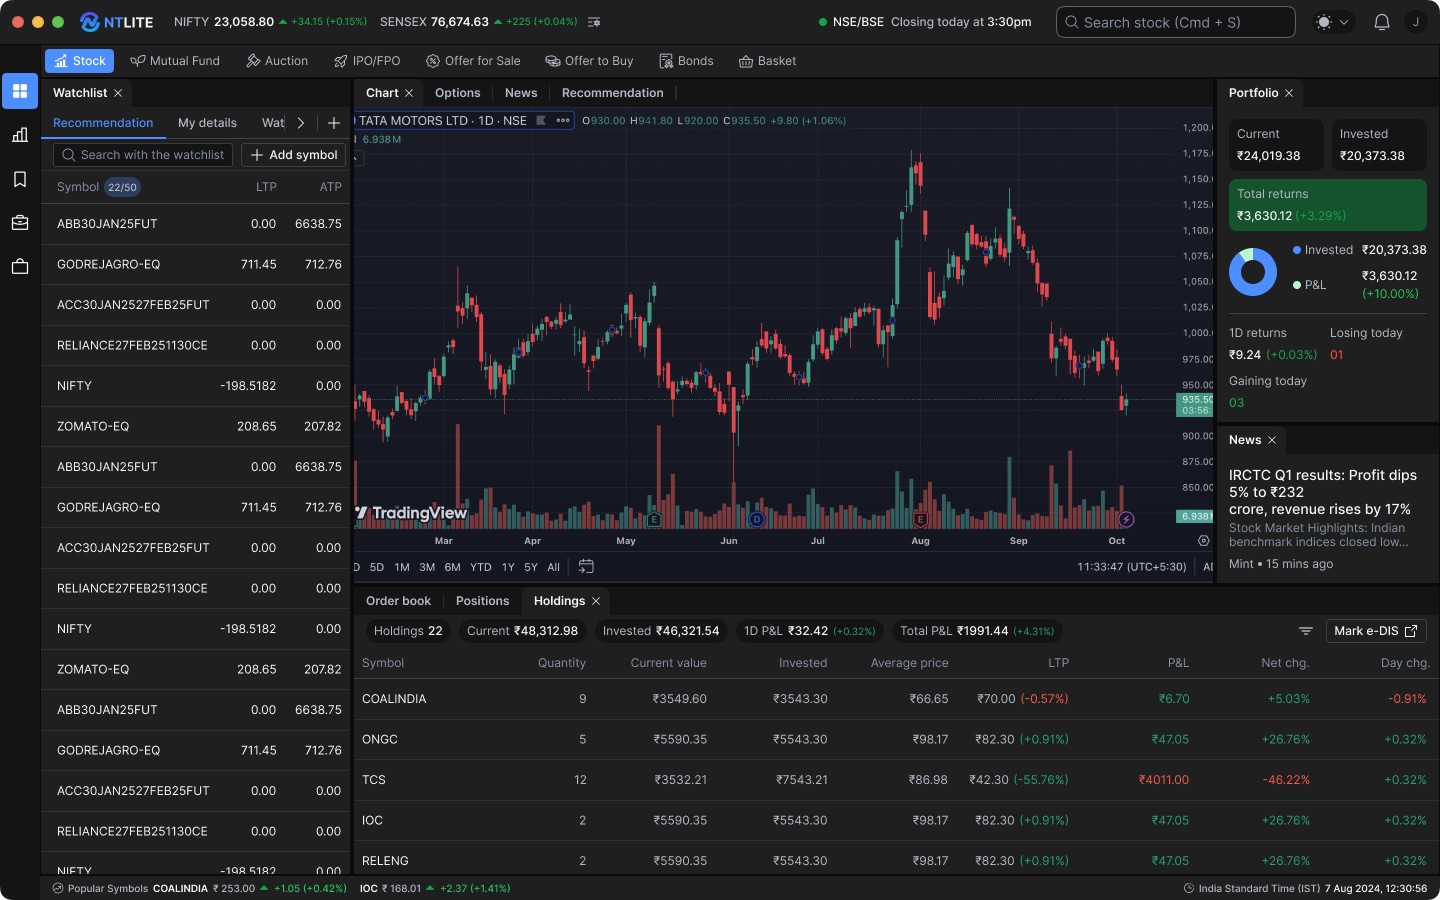Click the Add symbol button

click(x=294, y=155)
